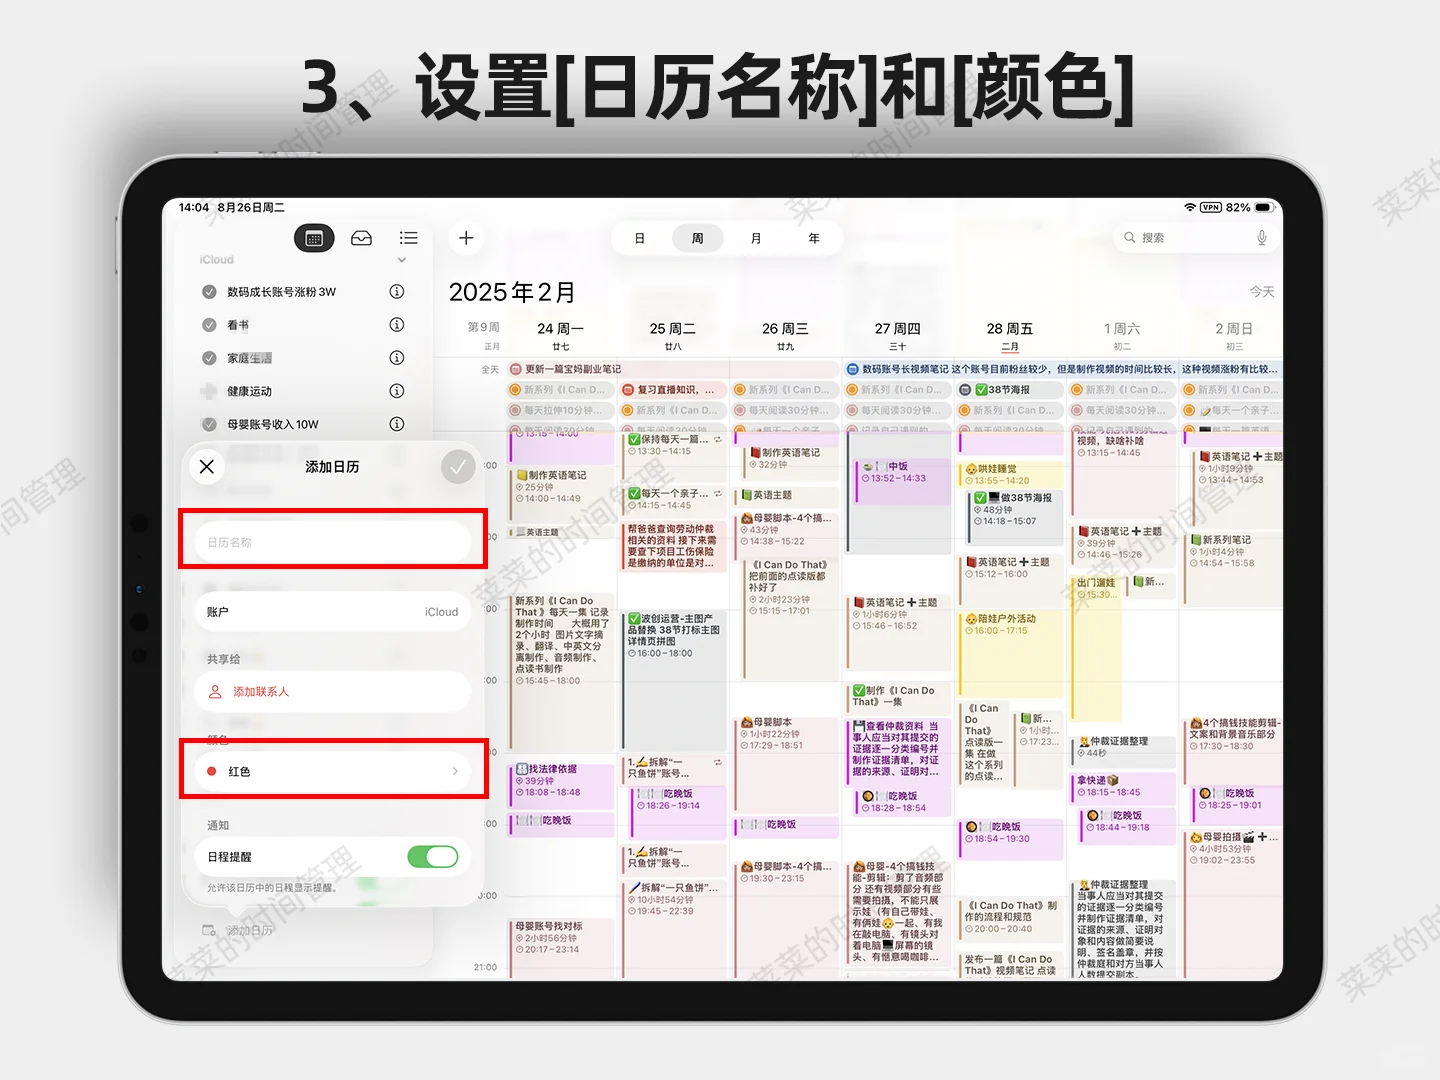Tap the Wi-Fi status icon
This screenshot has width=1440, height=1080.
1190,208
